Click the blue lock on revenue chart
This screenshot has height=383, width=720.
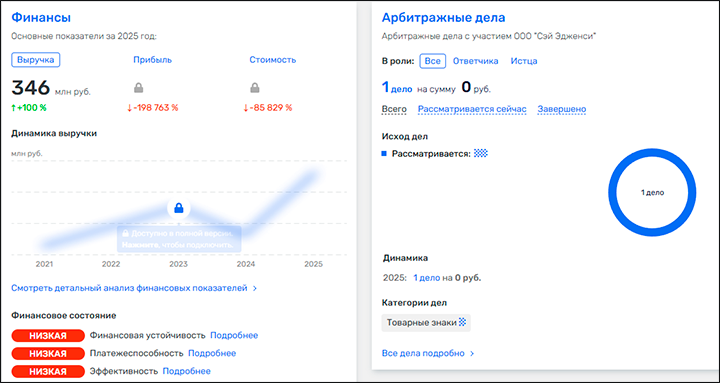point(179,208)
